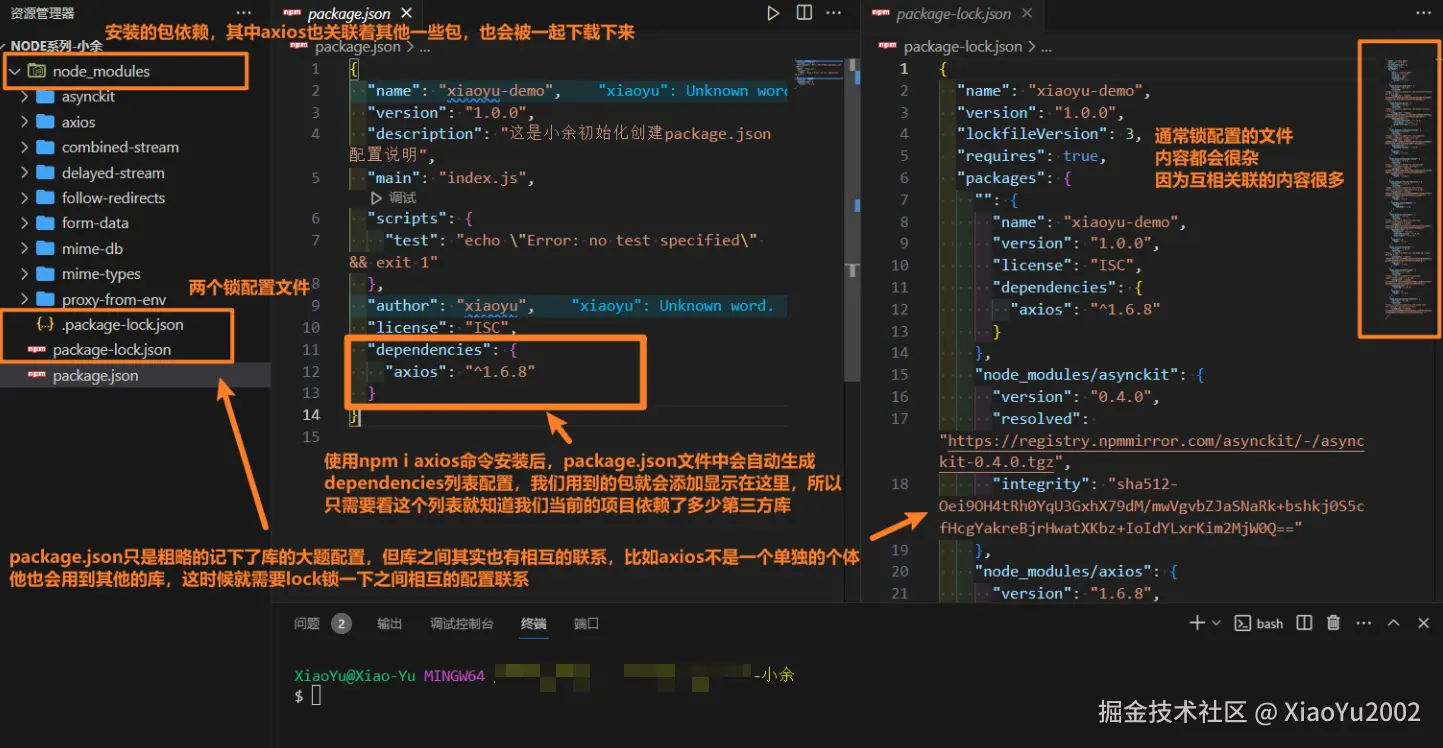Select the bash terminal instance

coord(1259,623)
